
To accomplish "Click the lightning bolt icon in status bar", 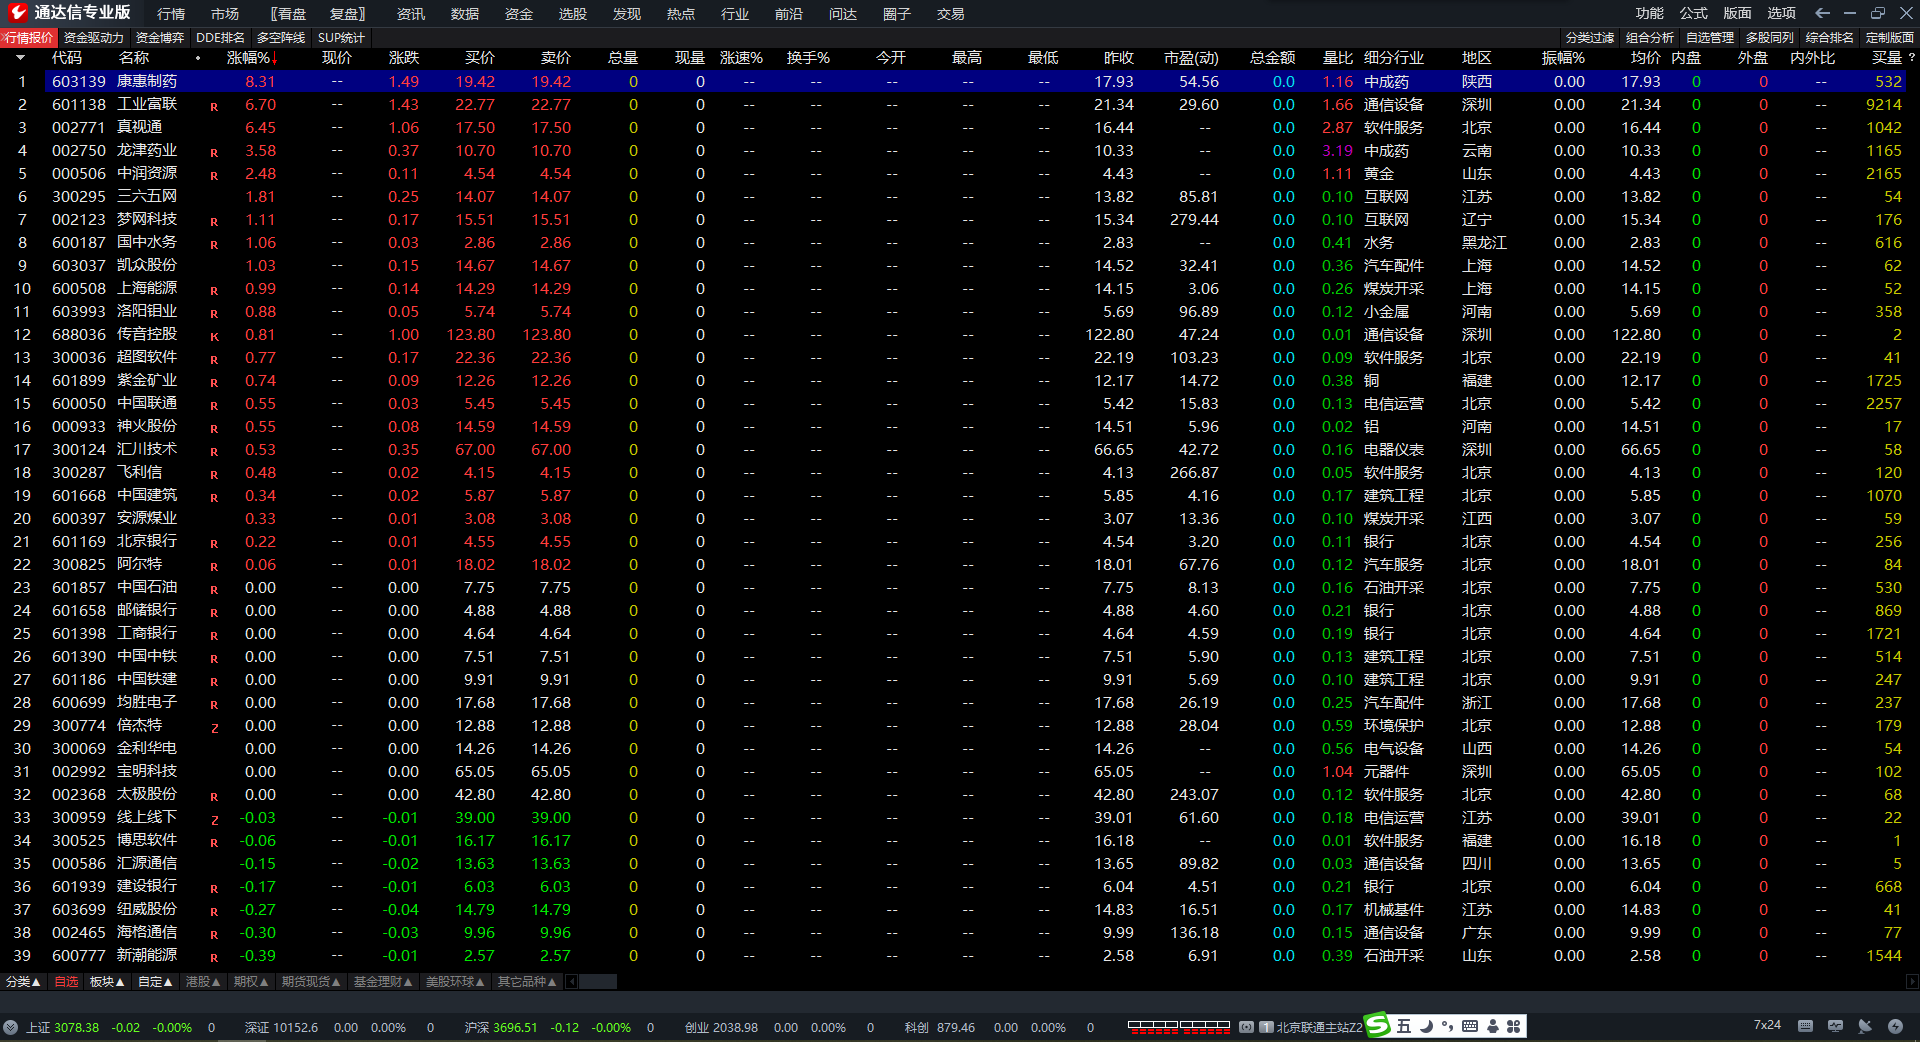I will (x=1895, y=1026).
